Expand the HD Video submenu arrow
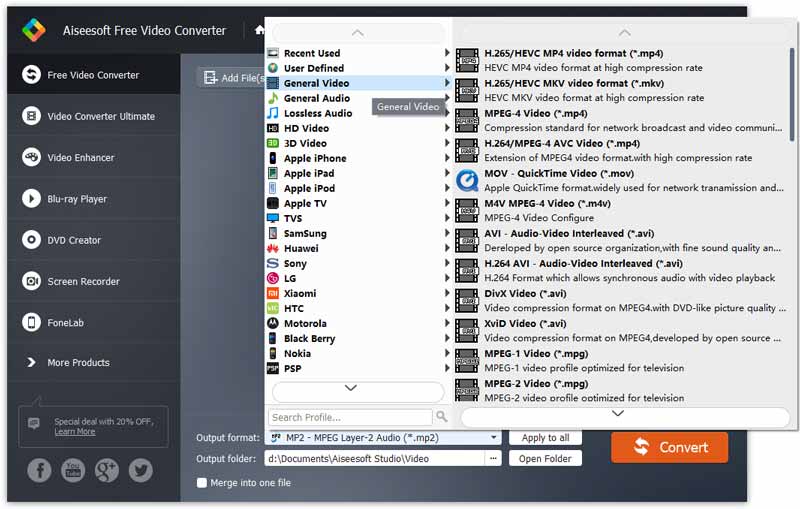Screen dimensions: 800x509 [x=447, y=128]
